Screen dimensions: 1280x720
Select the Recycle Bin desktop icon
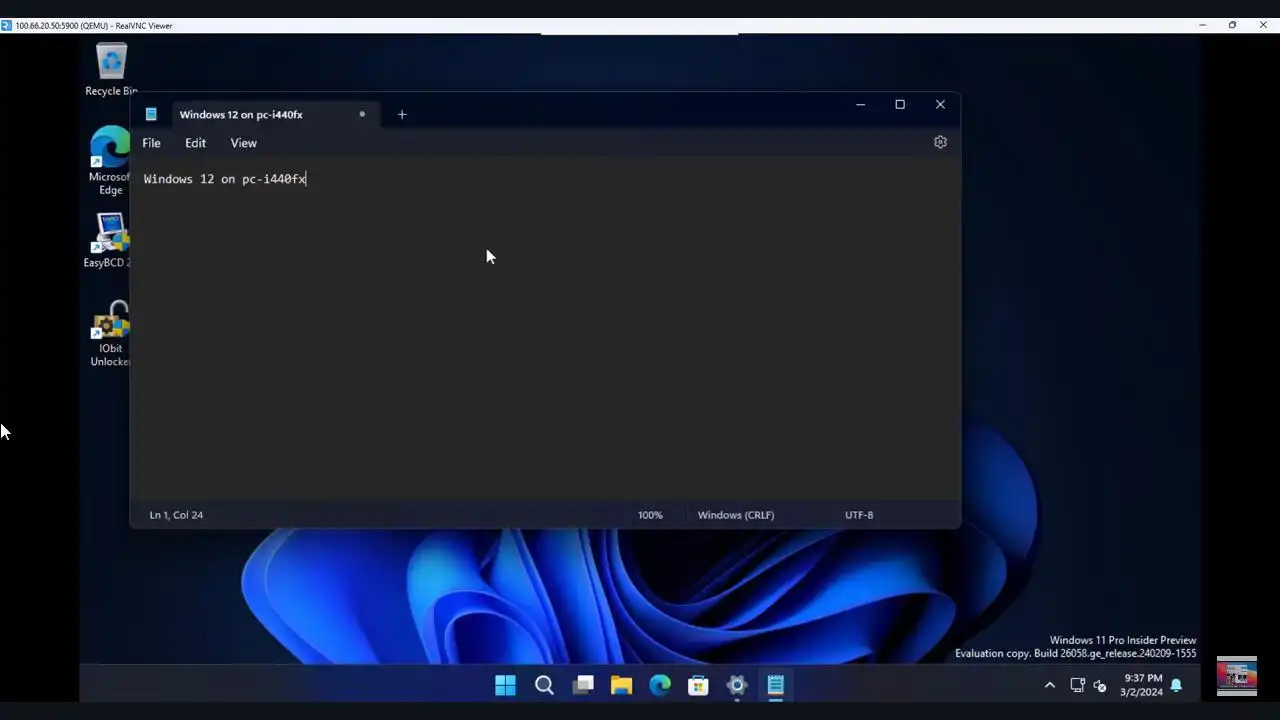(x=111, y=69)
